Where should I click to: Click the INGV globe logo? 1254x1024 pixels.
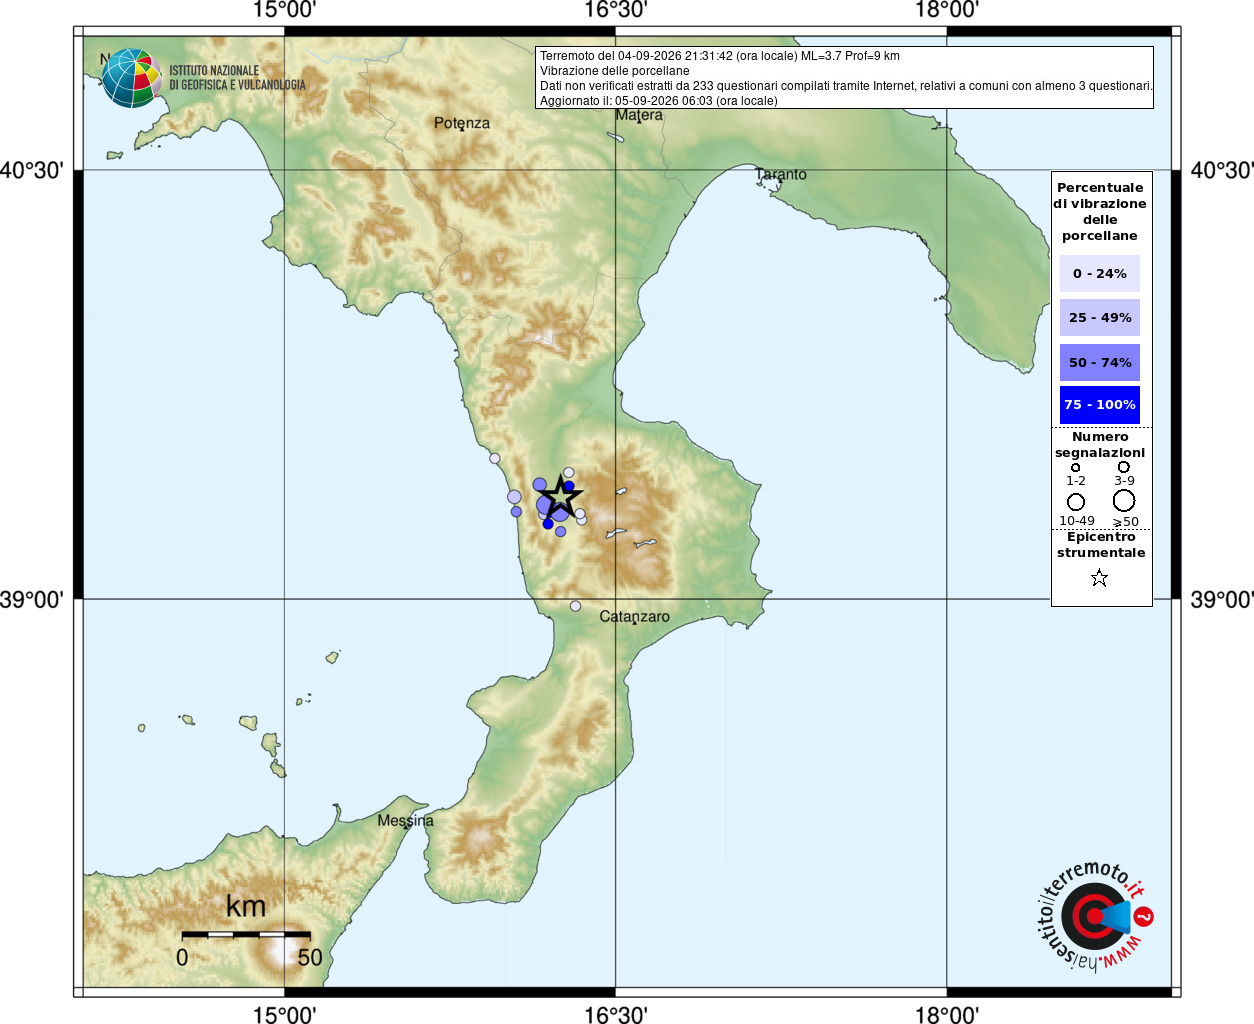(x=132, y=78)
